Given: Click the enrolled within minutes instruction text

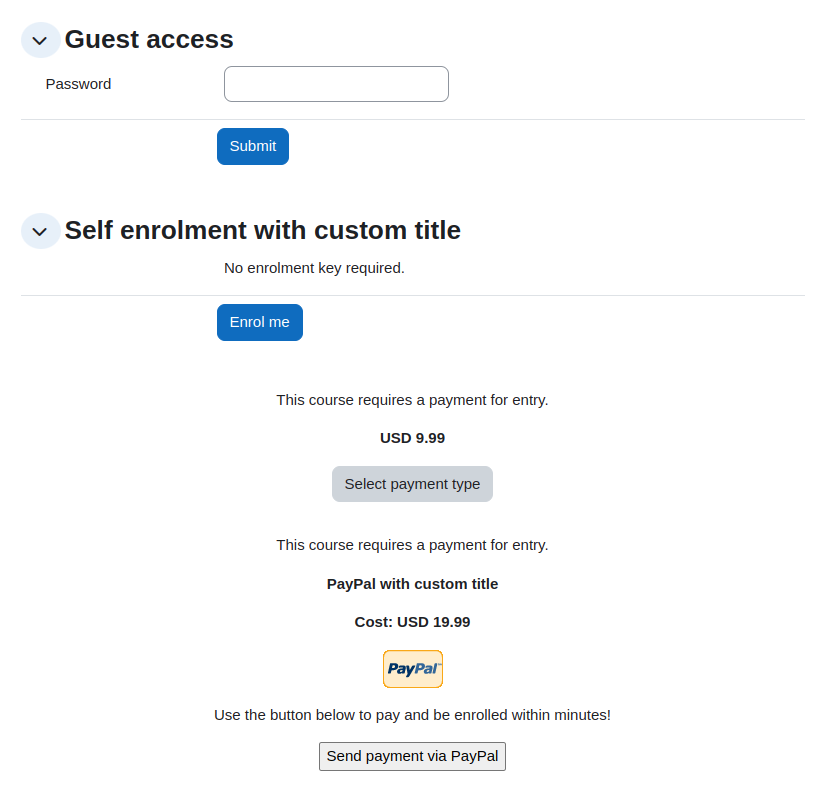Looking at the screenshot, I should click(412, 715).
